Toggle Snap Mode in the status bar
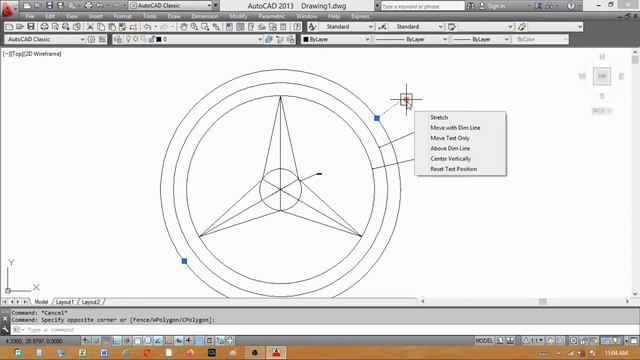 pos(96,340)
